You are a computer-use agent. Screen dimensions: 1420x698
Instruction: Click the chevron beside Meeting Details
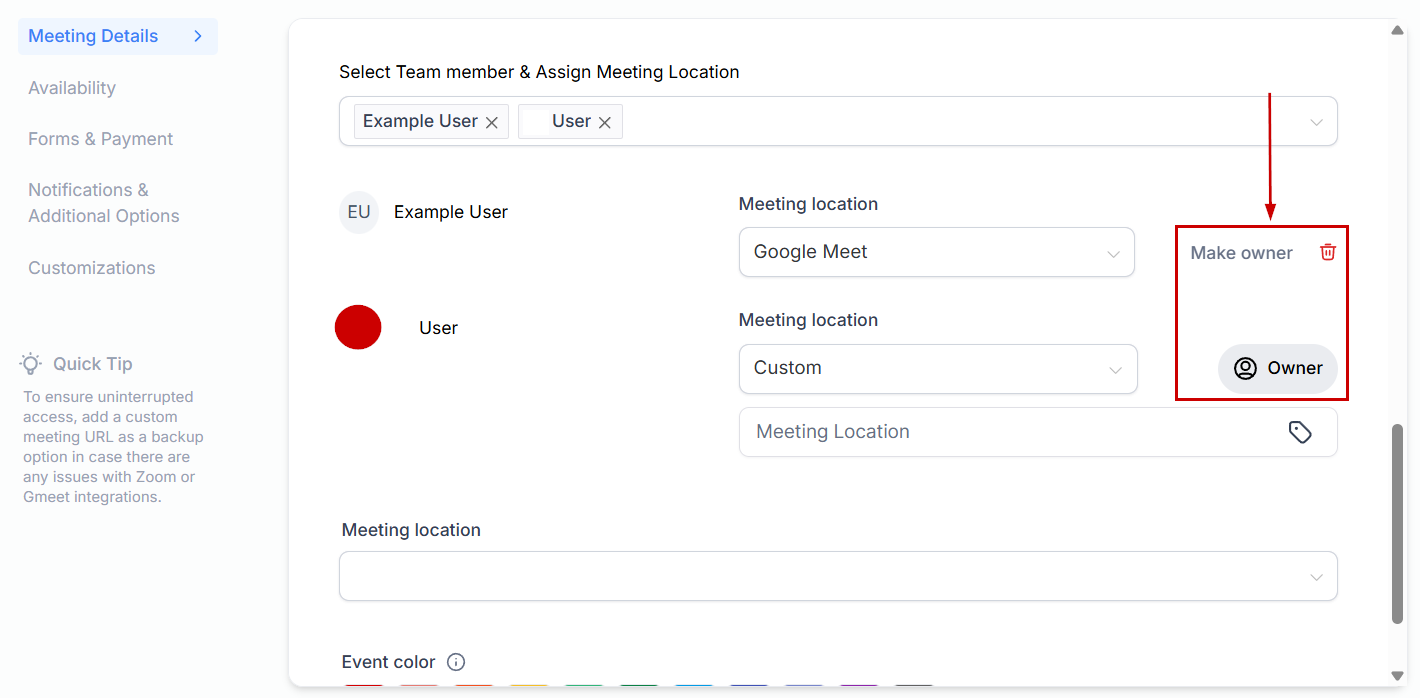pos(198,36)
